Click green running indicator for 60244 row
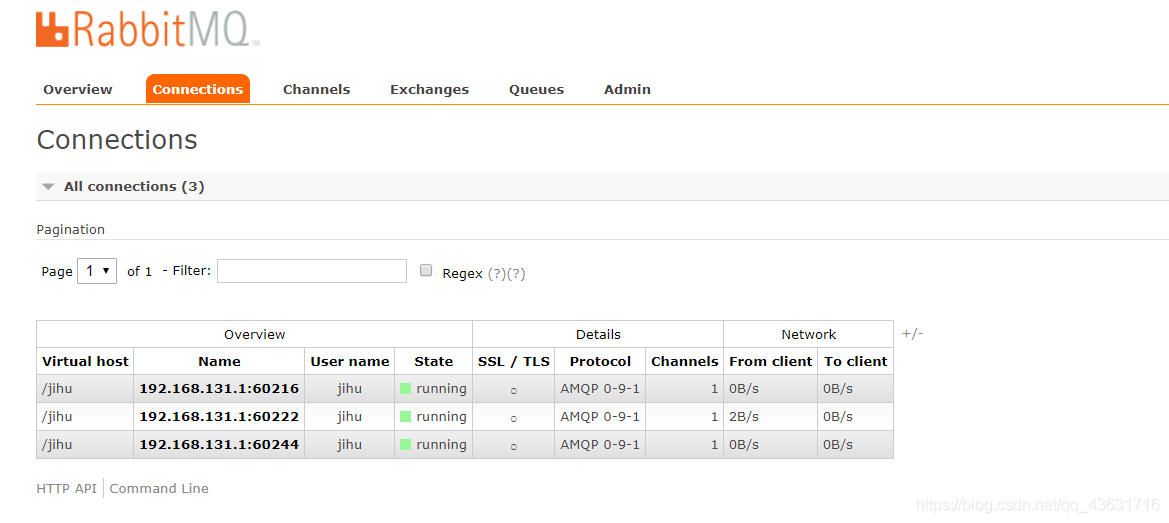This screenshot has width=1169, height=523. tap(406, 445)
